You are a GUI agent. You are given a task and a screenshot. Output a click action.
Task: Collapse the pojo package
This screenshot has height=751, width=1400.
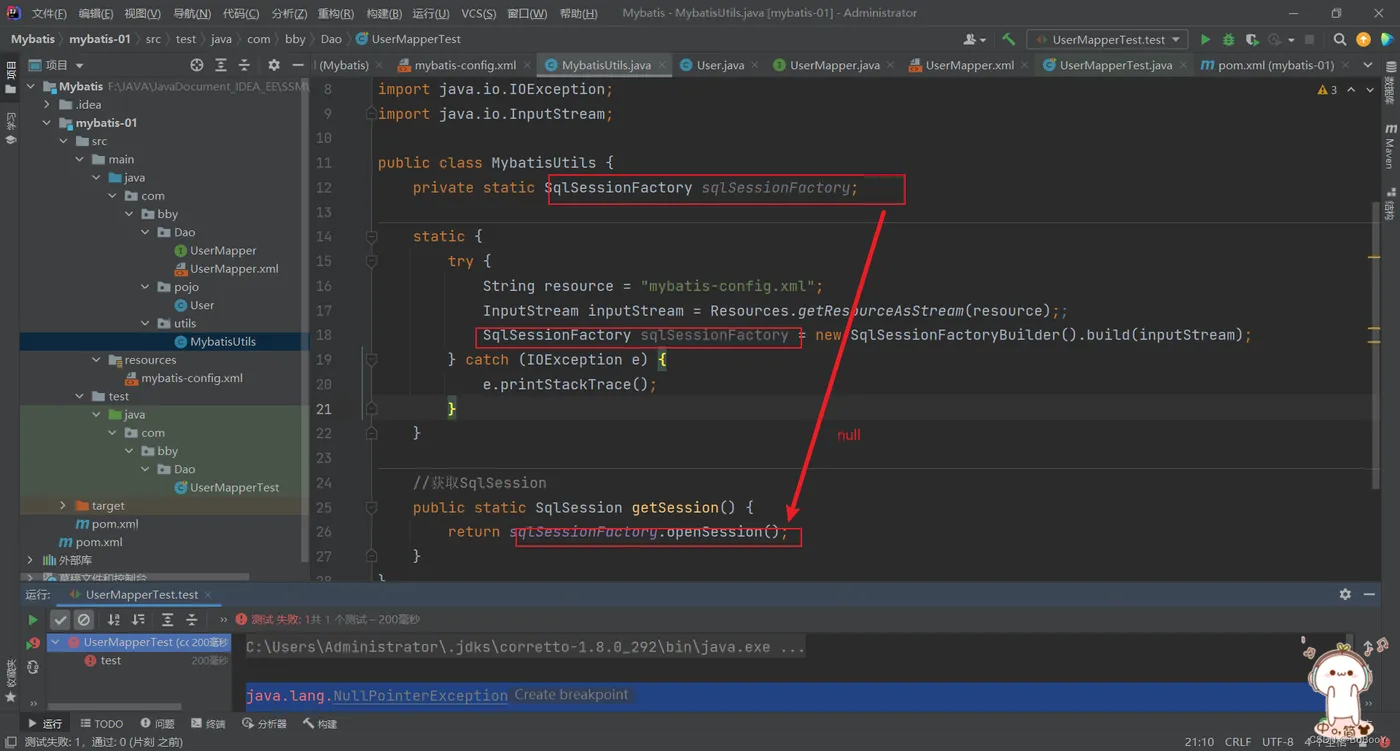point(145,287)
